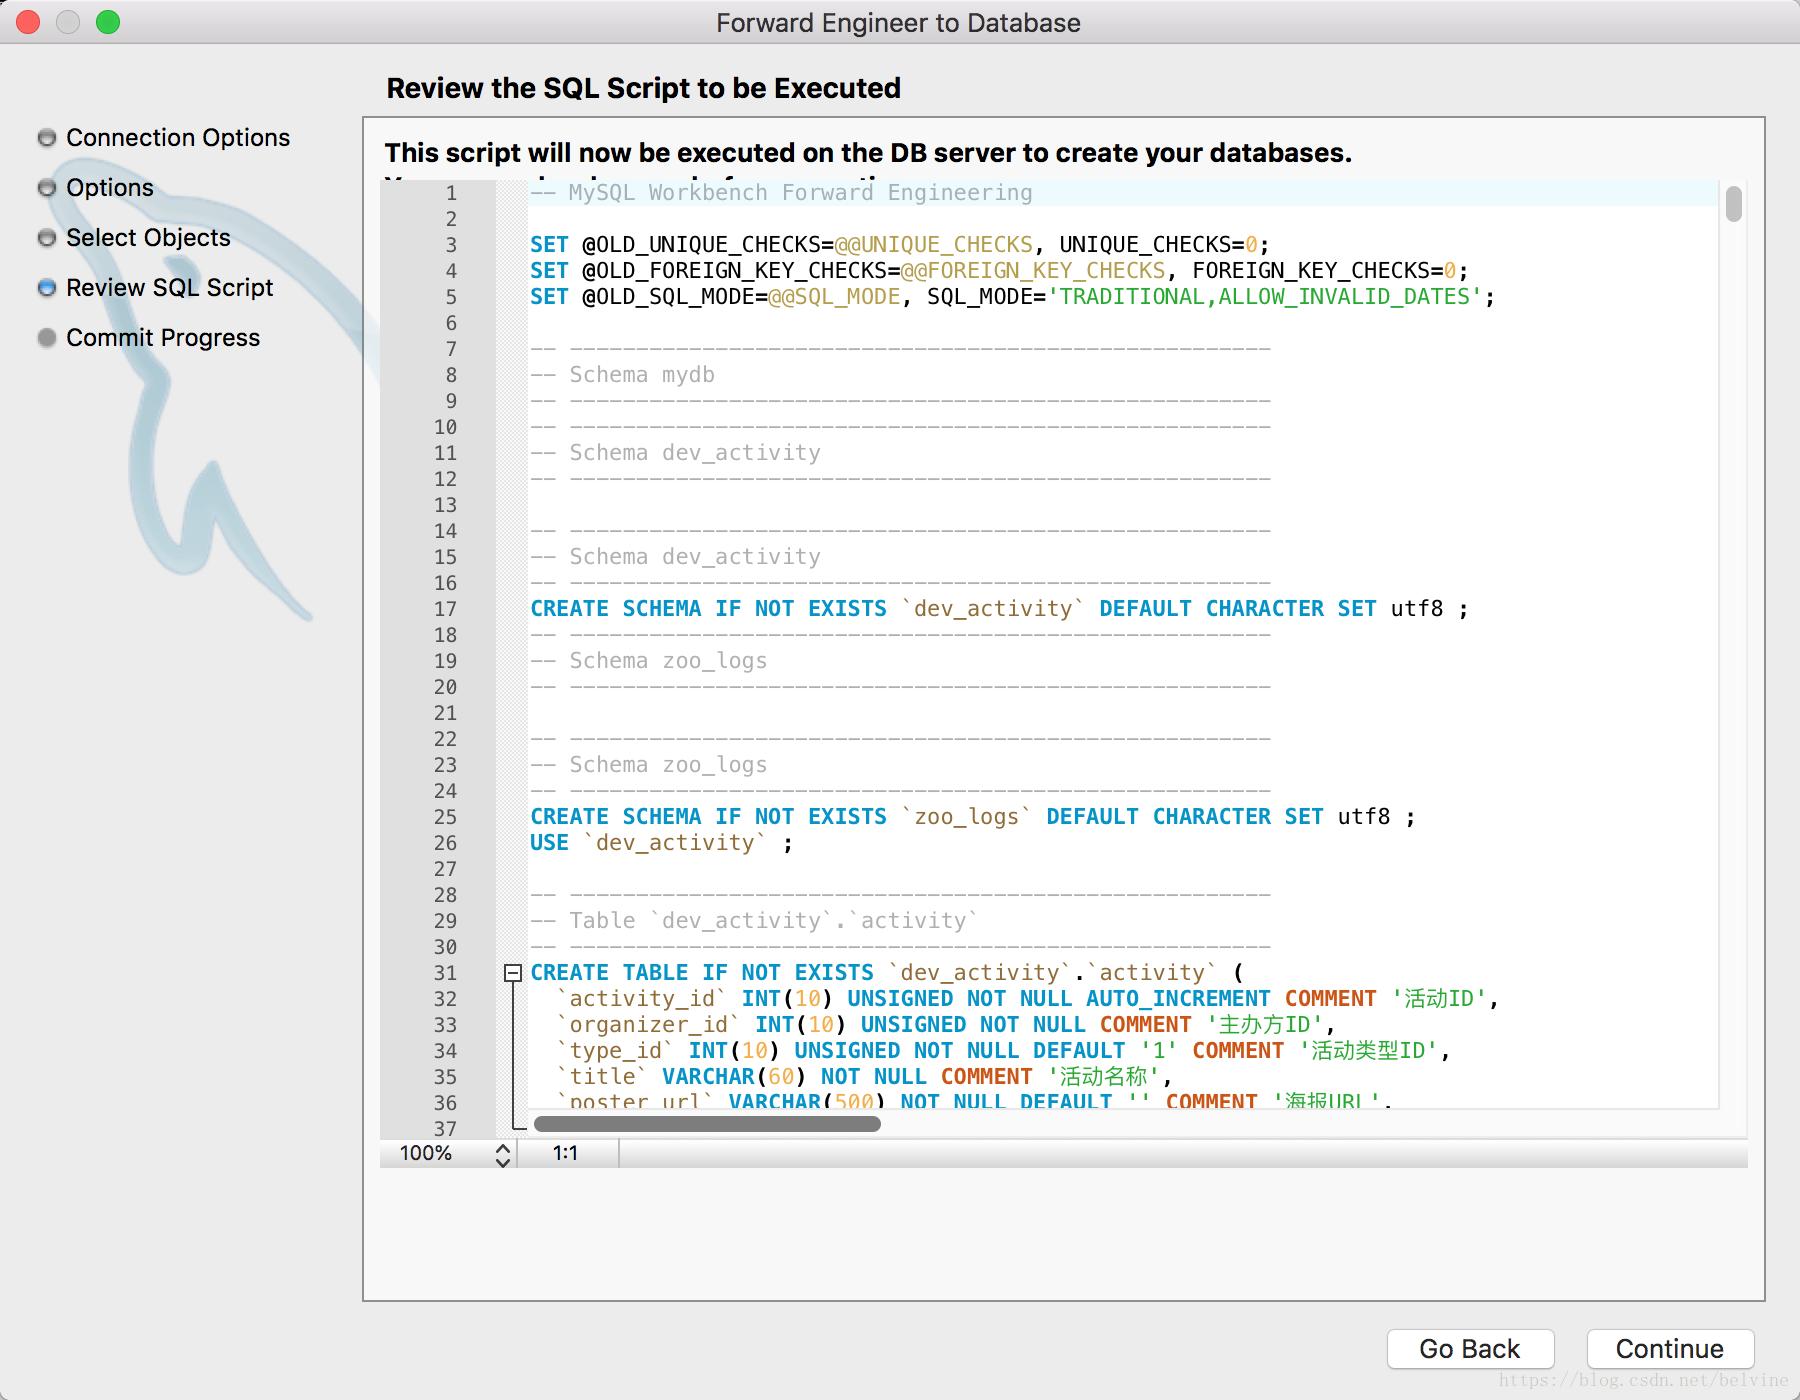Click the Go Back button

(1470, 1349)
